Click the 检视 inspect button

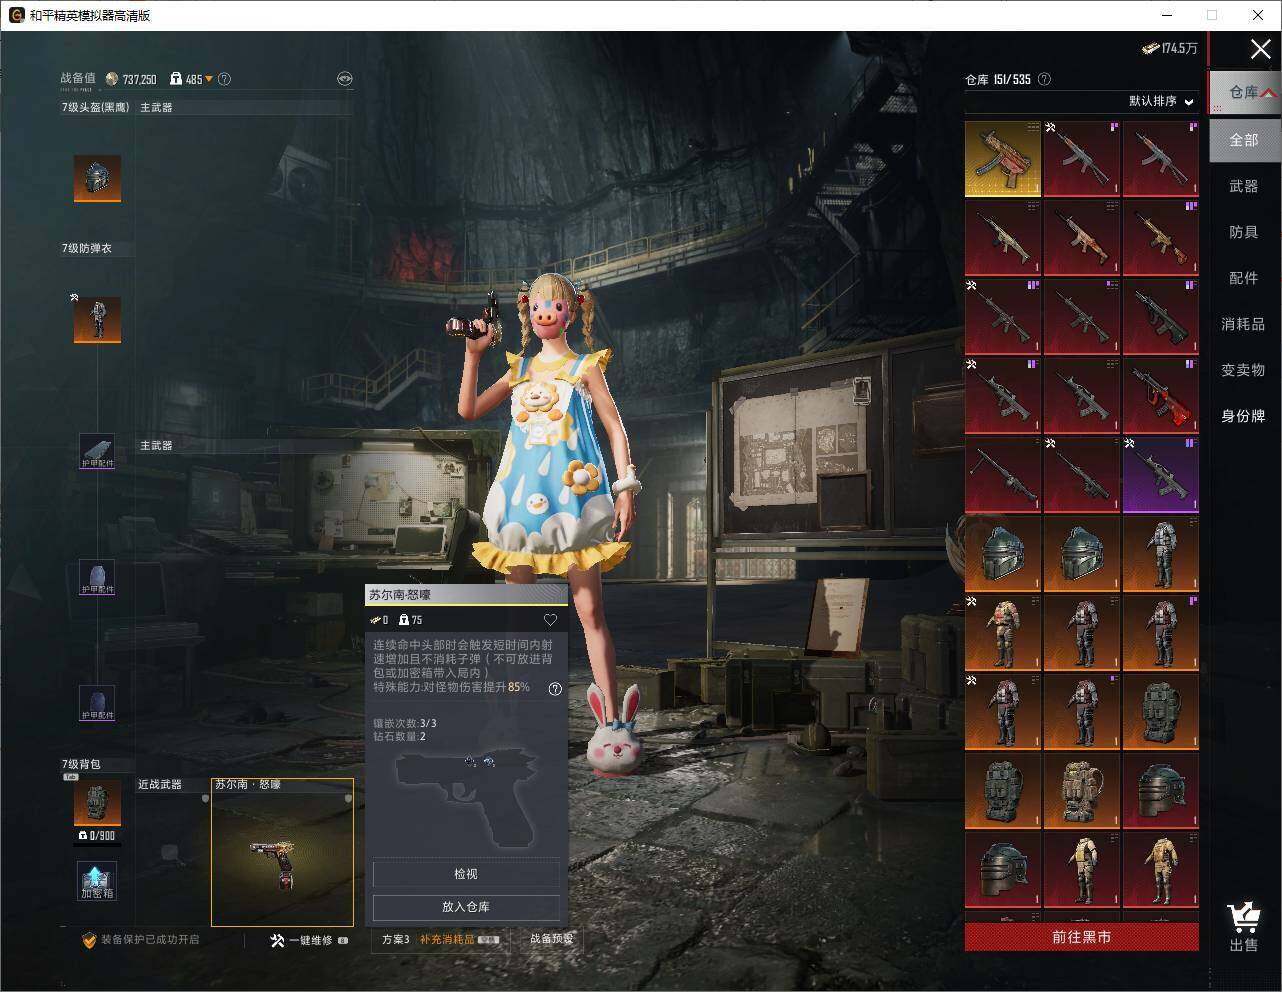tap(466, 874)
